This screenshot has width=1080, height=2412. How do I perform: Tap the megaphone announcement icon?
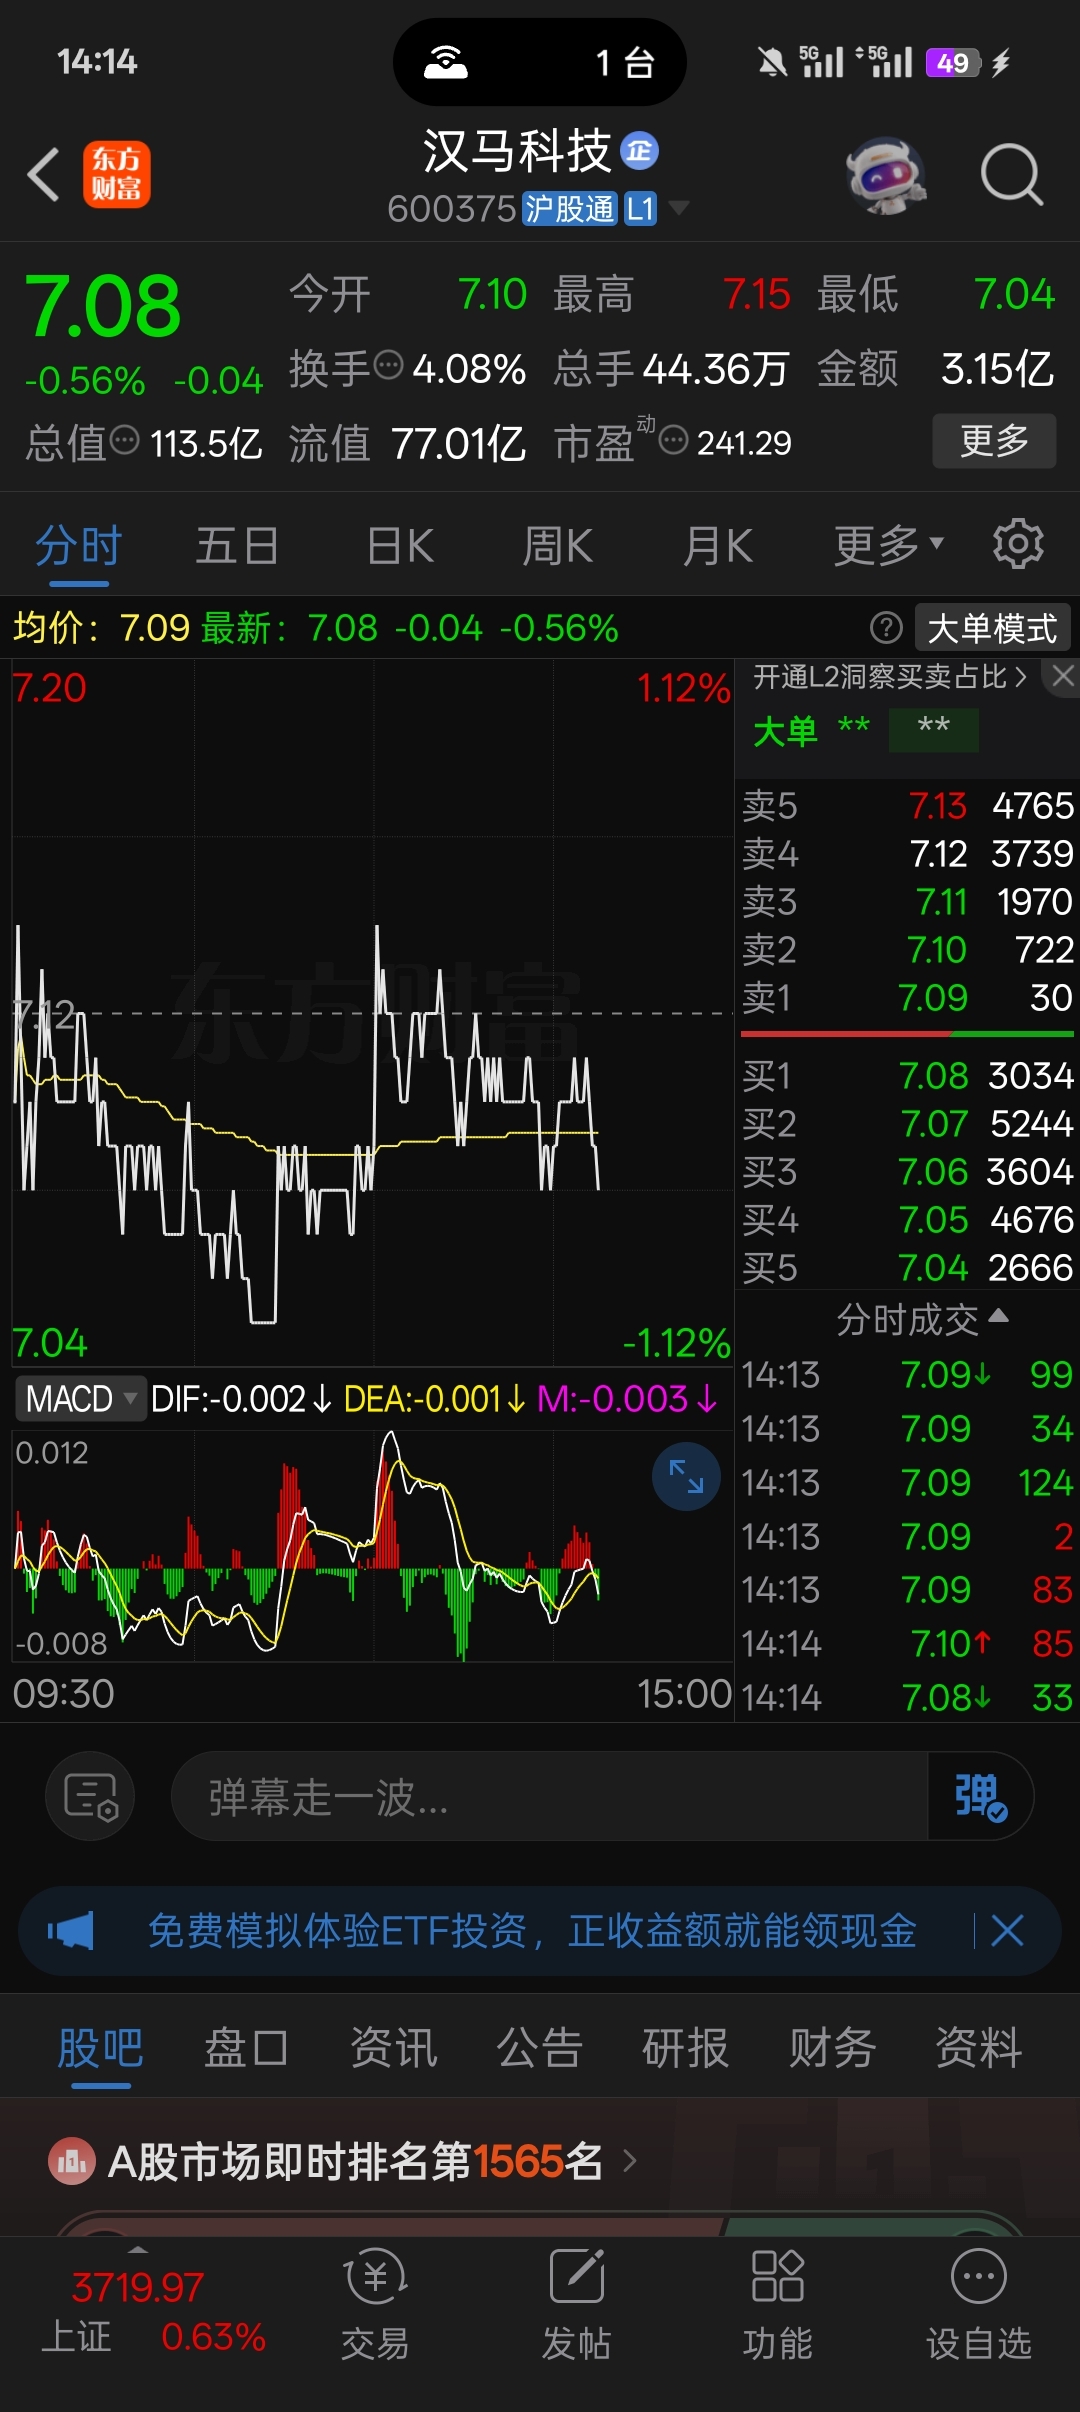[x=72, y=1930]
